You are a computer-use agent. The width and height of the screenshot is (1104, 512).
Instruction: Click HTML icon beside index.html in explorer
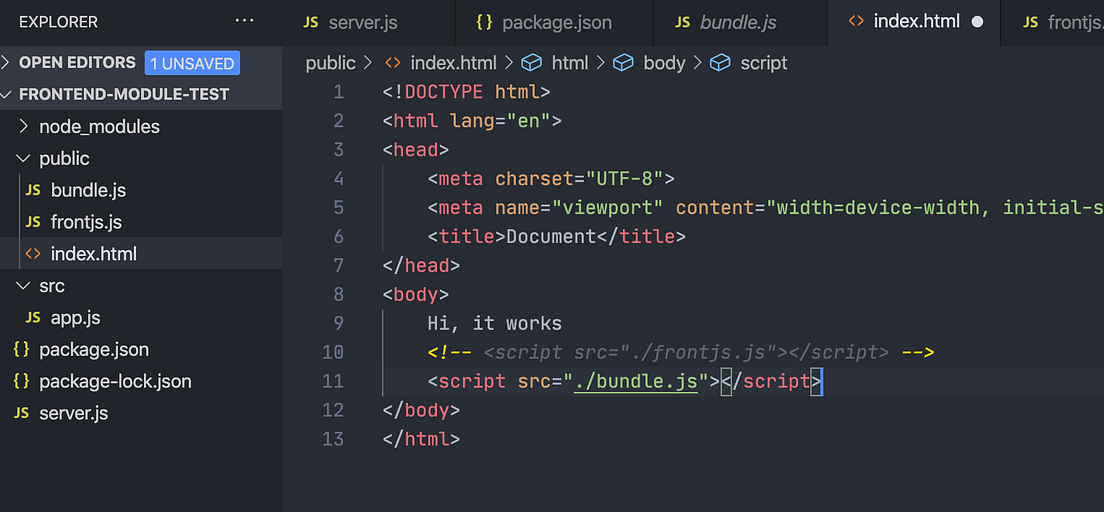[x=32, y=254]
